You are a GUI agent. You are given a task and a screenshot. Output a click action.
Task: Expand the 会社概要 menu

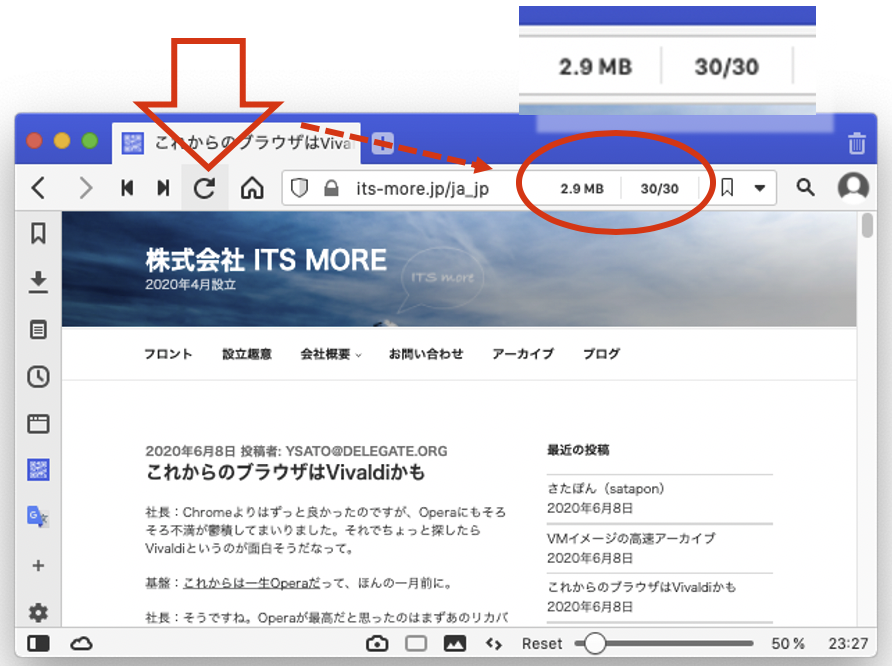tap(330, 354)
